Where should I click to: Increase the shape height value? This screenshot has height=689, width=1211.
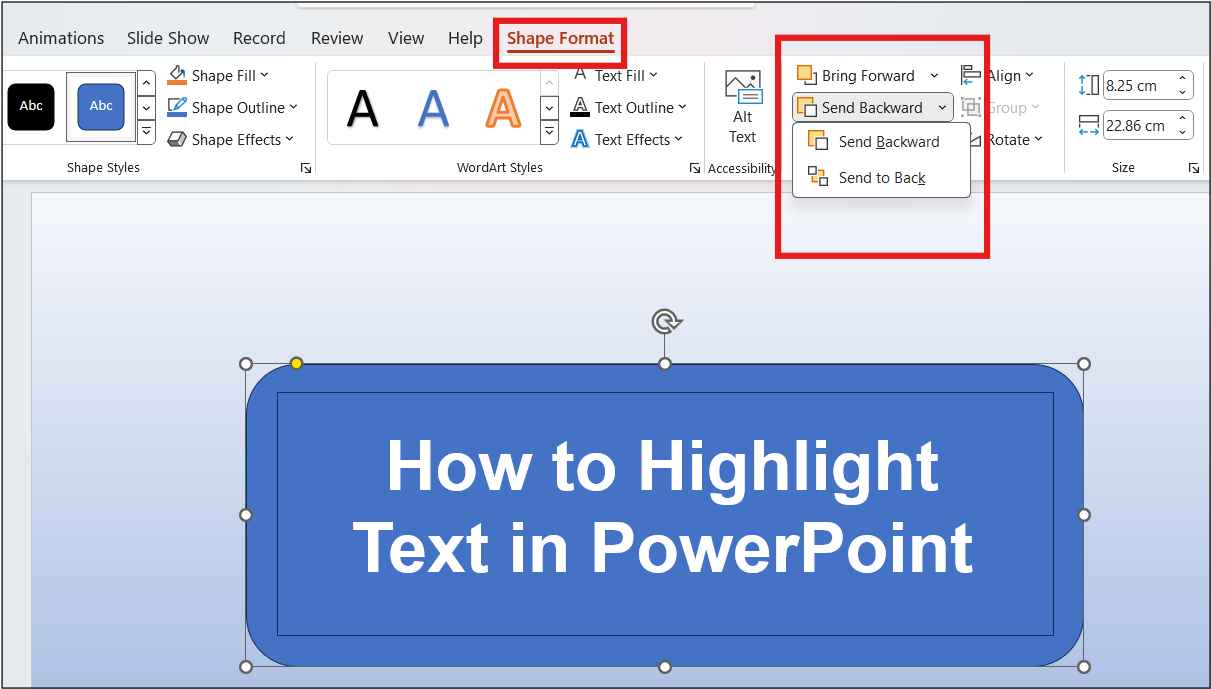tap(1183, 79)
